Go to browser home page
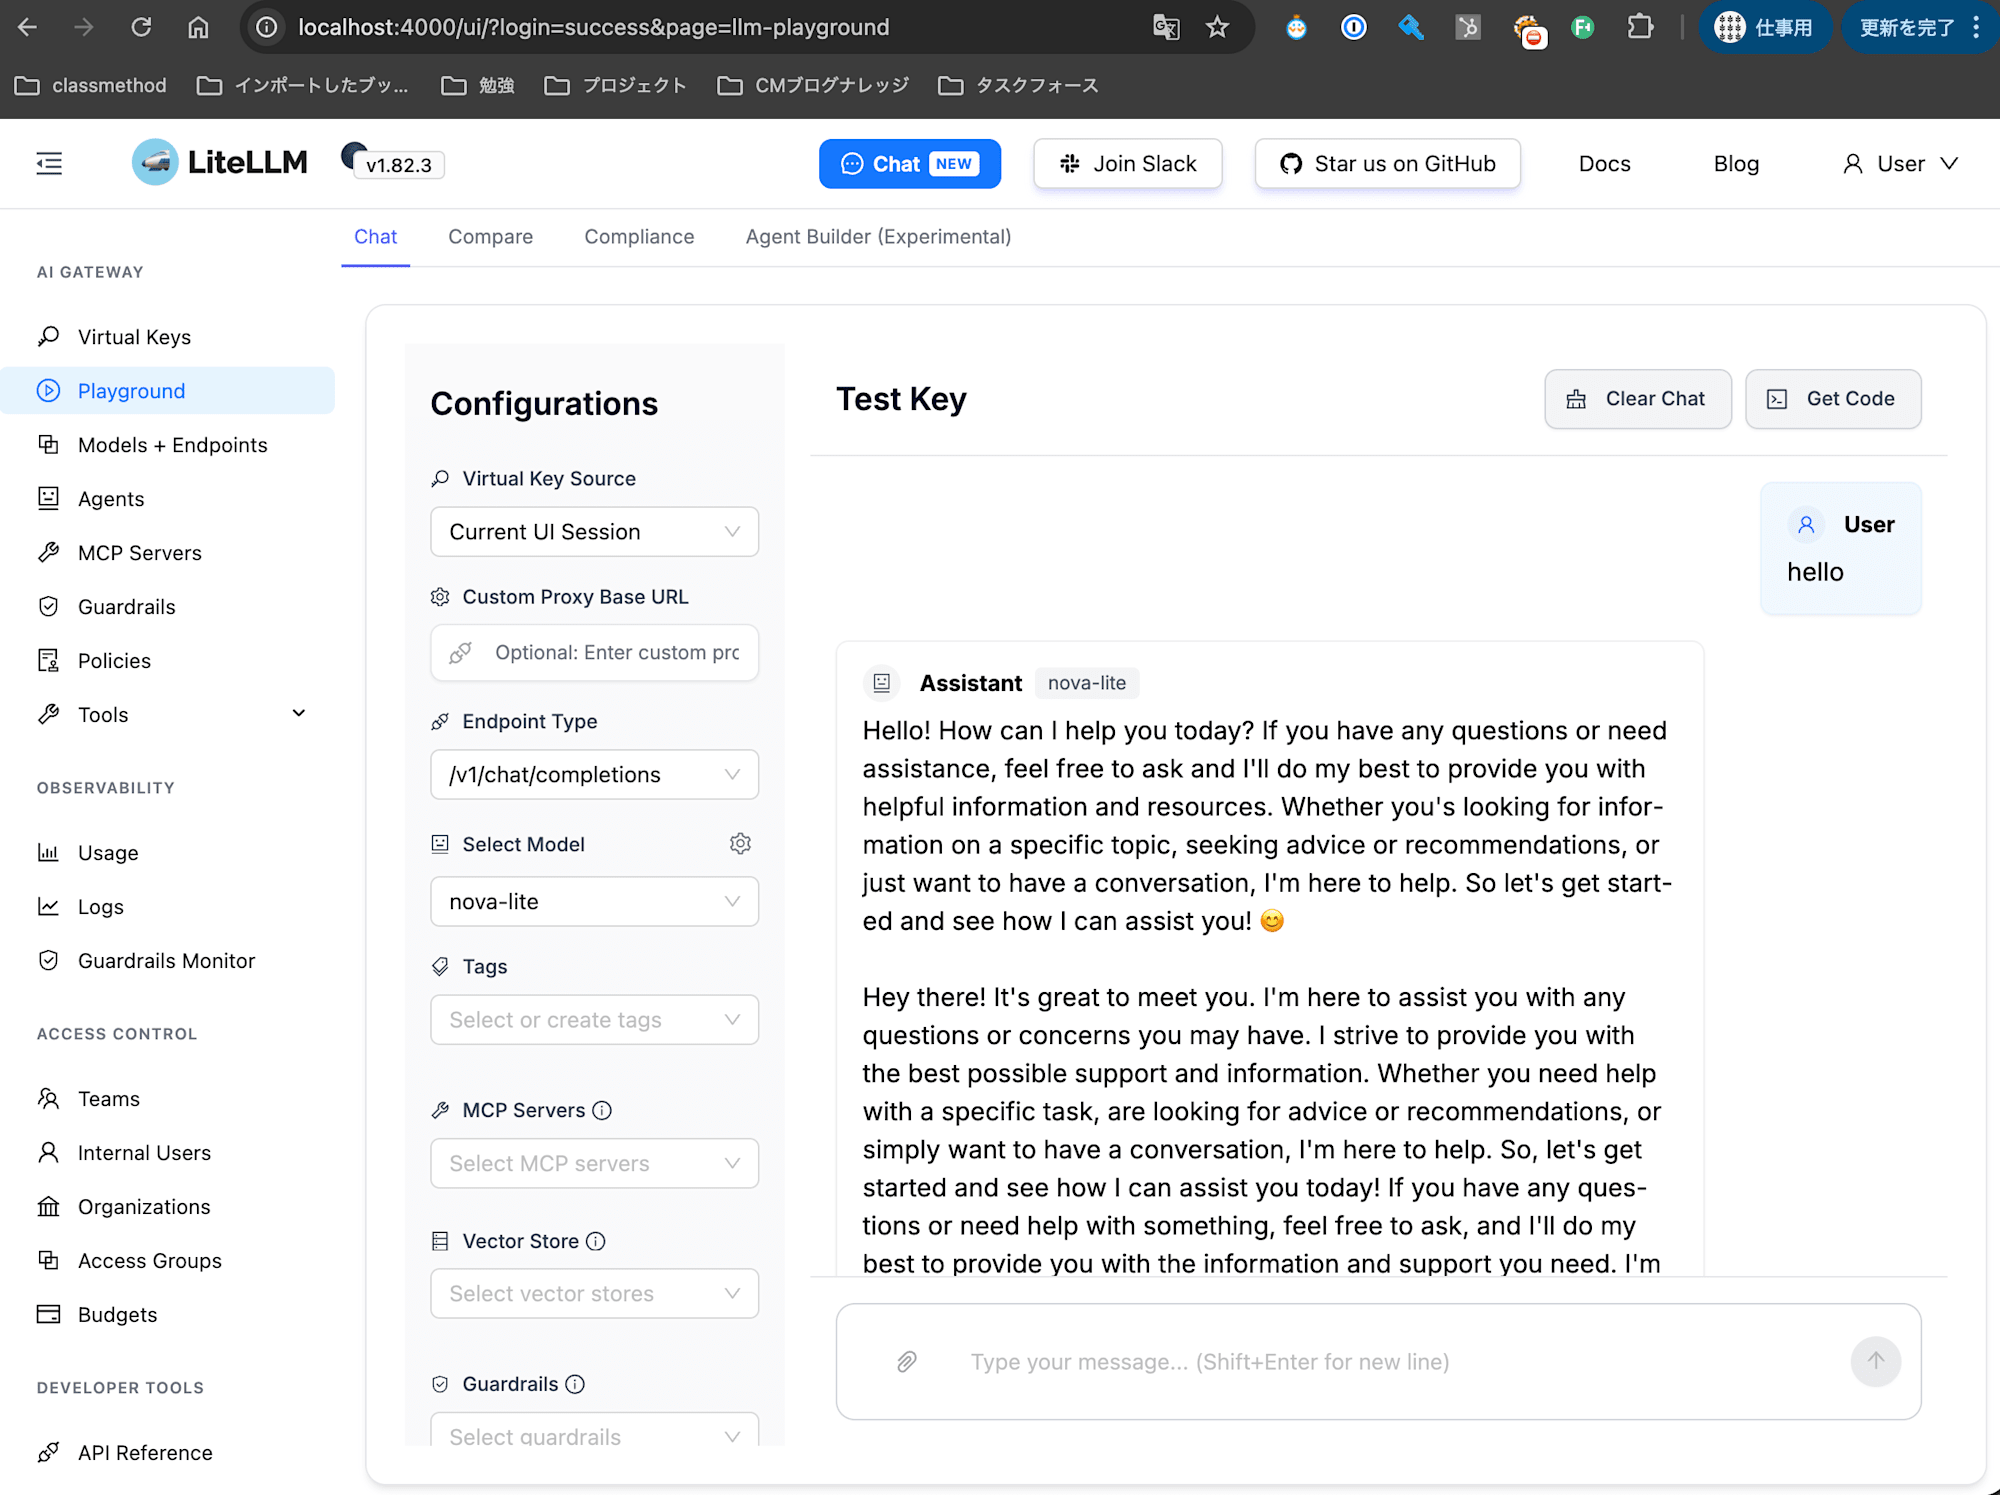Viewport: 2000px width, 1495px height. click(x=198, y=27)
